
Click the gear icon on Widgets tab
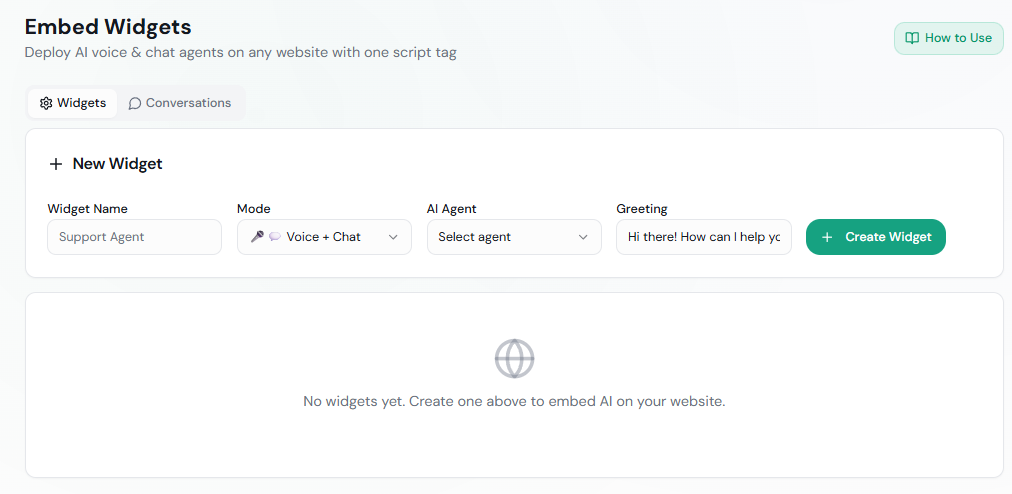click(46, 103)
